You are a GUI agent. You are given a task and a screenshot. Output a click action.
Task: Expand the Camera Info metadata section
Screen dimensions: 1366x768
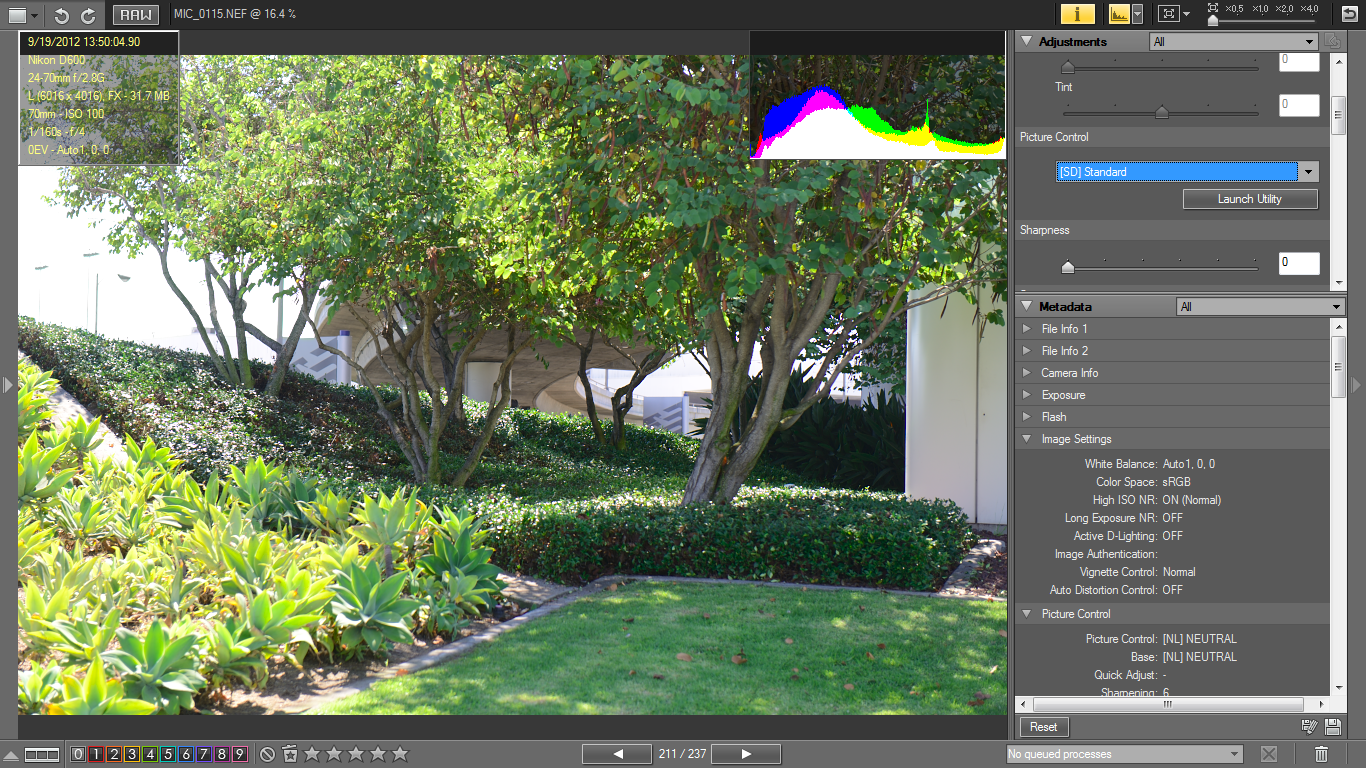(x=1026, y=372)
